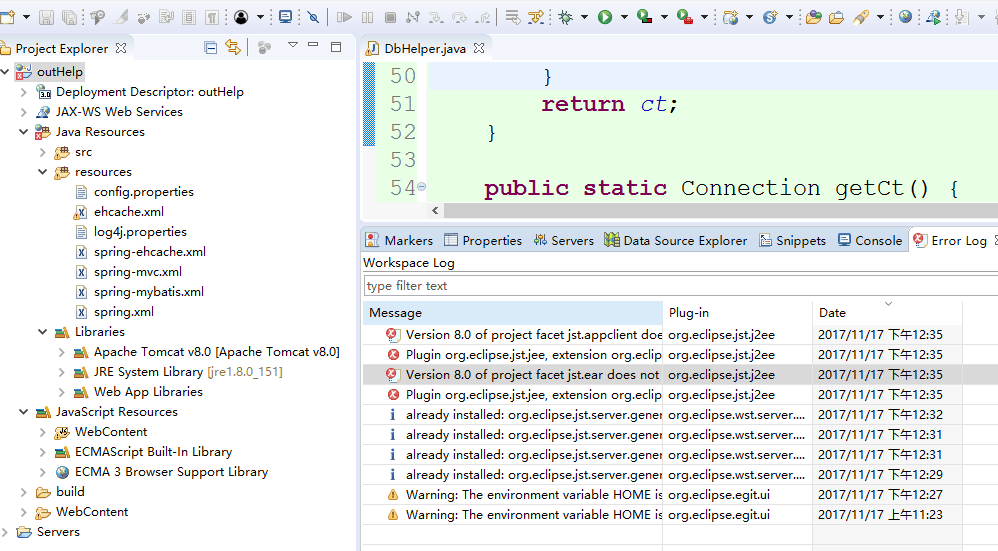Expand the Servers project node
The height and width of the screenshot is (551, 998).
[x=5, y=532]
